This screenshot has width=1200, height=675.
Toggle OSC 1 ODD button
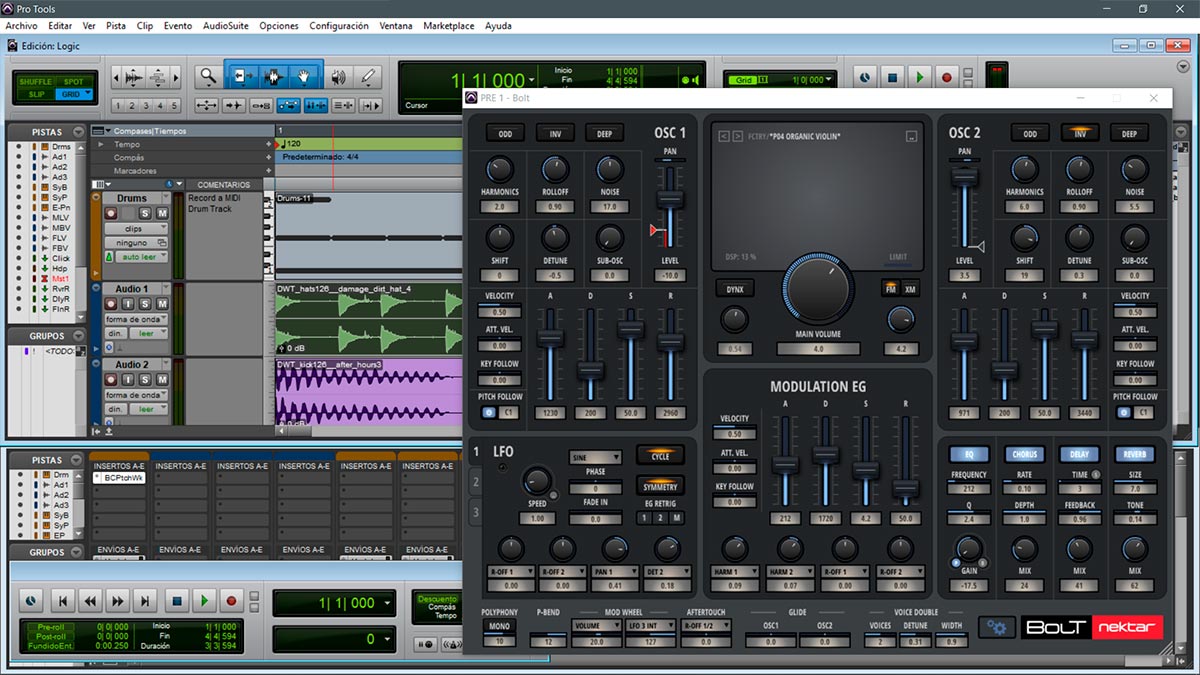pos(504,133)
